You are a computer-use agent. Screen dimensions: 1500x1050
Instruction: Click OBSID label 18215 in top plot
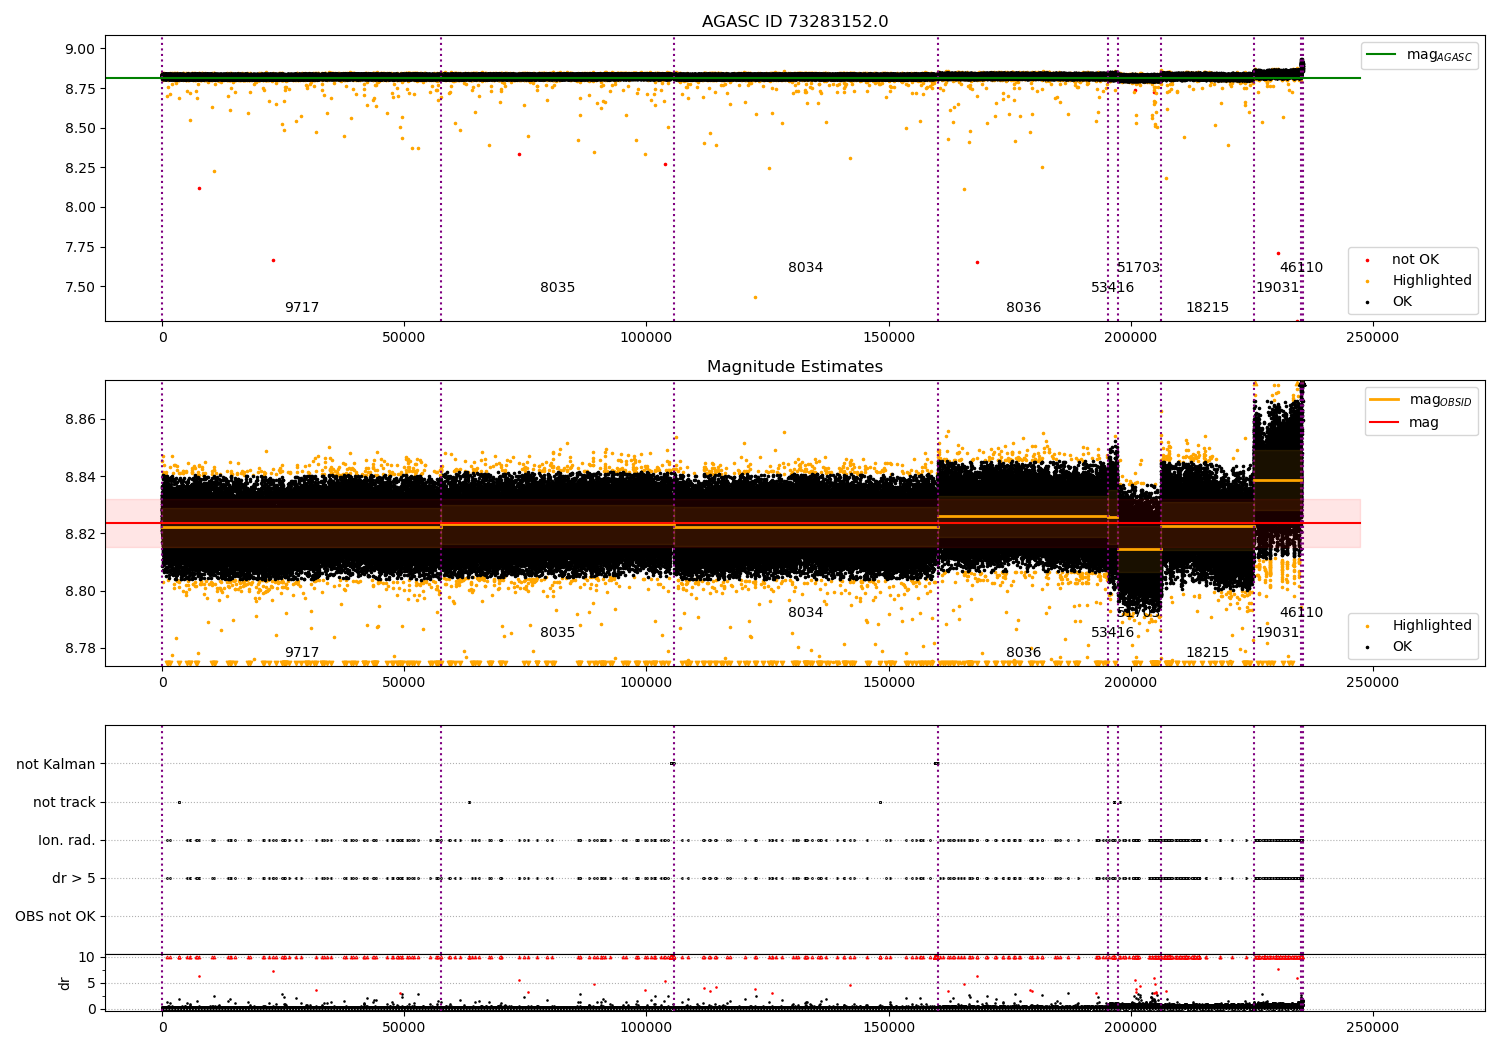click(x=1208, y=308)
